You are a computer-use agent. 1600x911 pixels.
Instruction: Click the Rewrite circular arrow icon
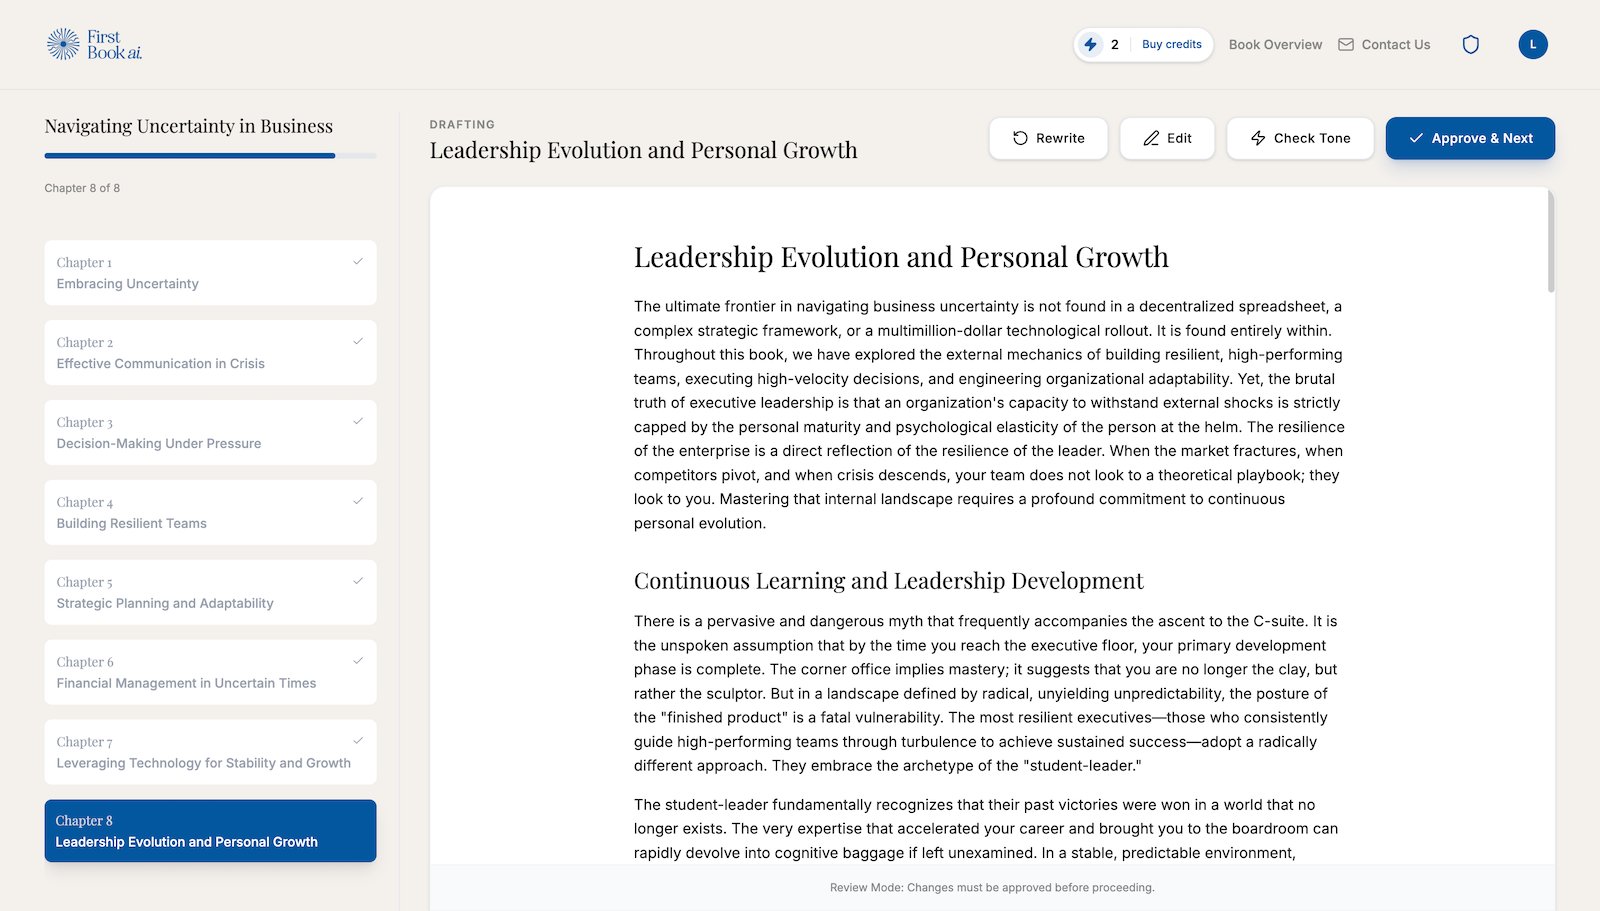[1020, 138]
